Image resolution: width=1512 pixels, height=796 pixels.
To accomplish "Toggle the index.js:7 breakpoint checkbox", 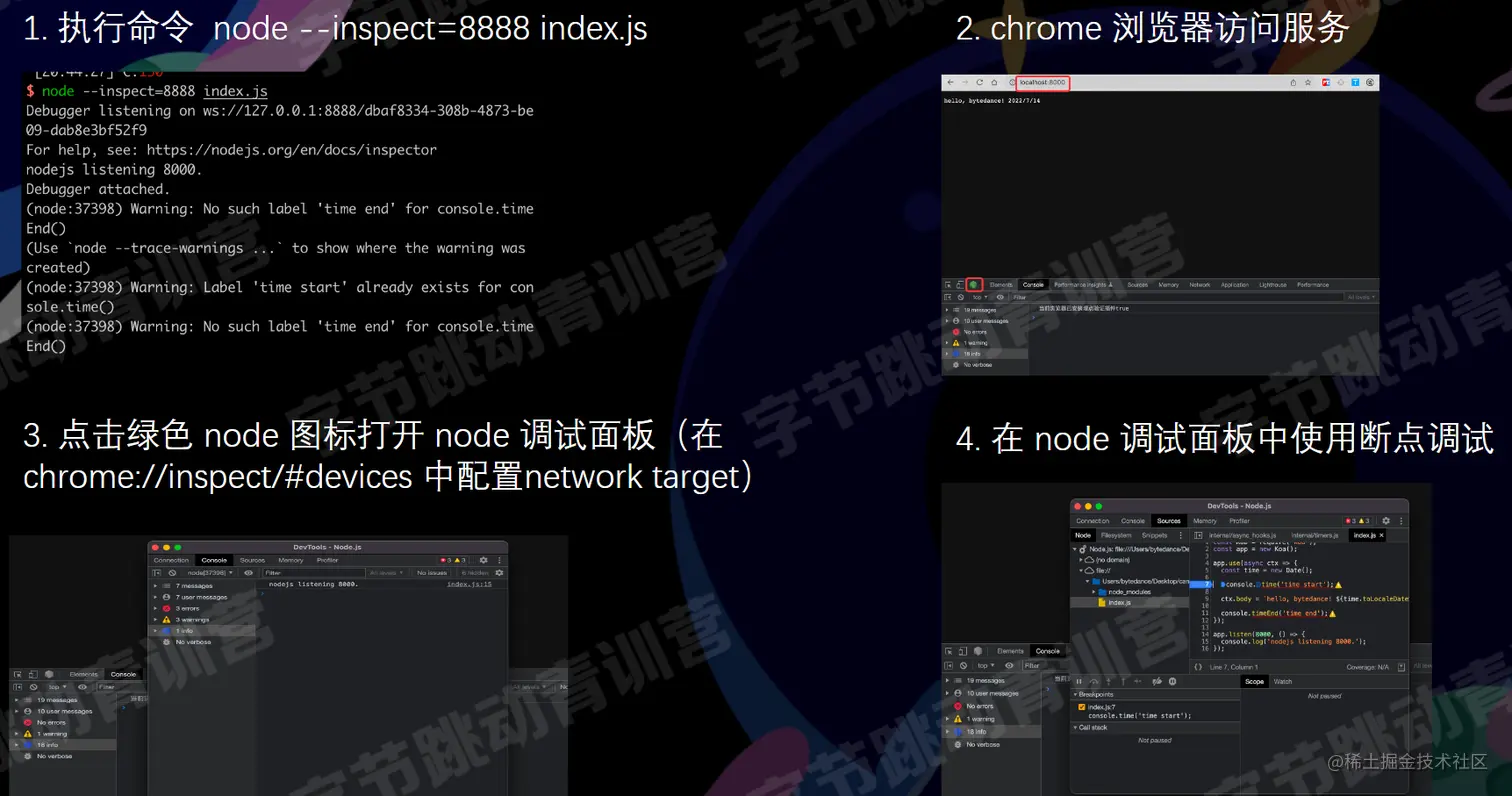I will click(1082, 707).
